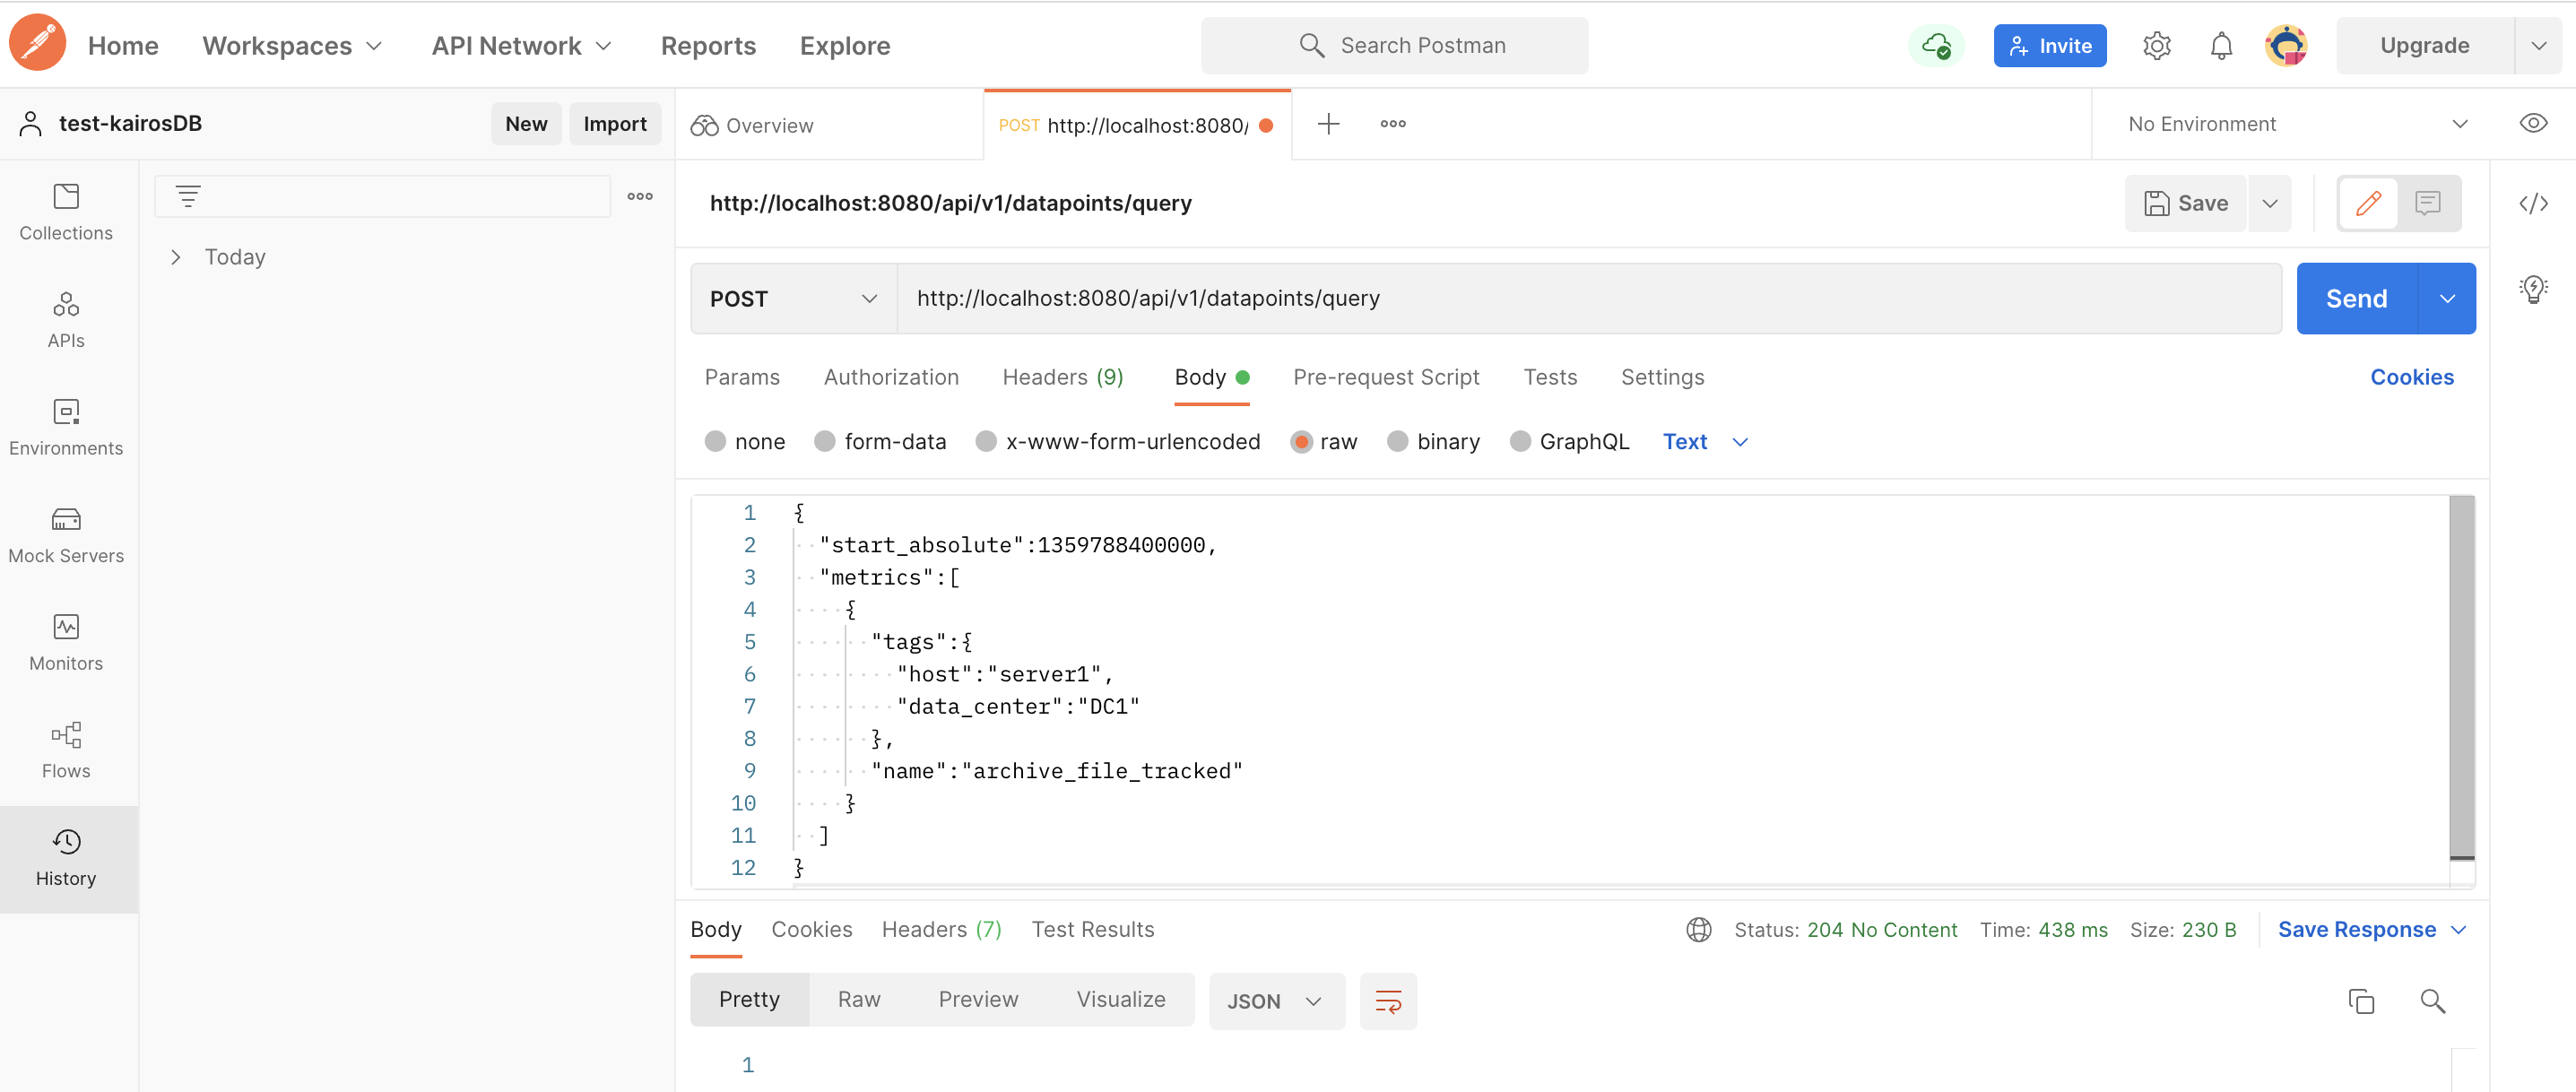Open the Cookies link
The height and width of the screenshot is (1092, 2576).
tap(2411, 377)
